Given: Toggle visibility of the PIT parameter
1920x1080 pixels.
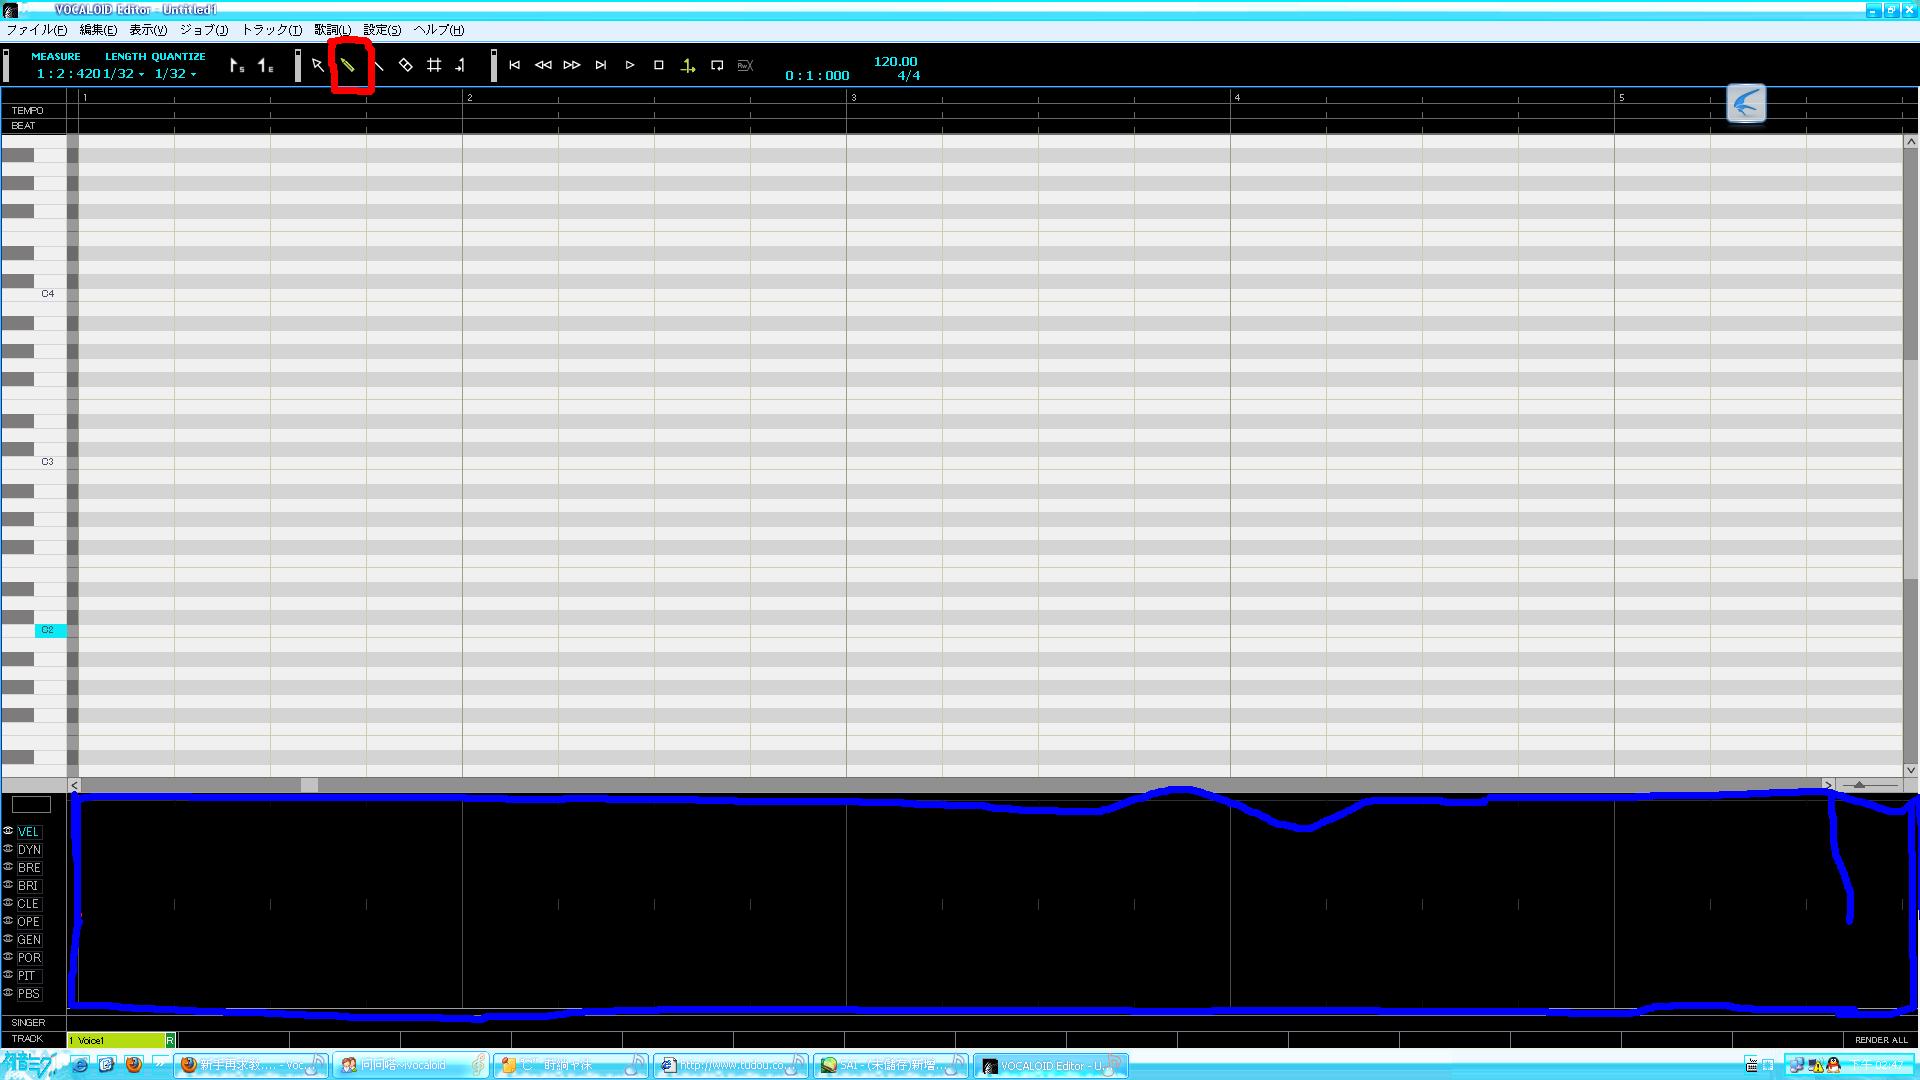Looking at the screenshot, I should [x=8, y=975].
